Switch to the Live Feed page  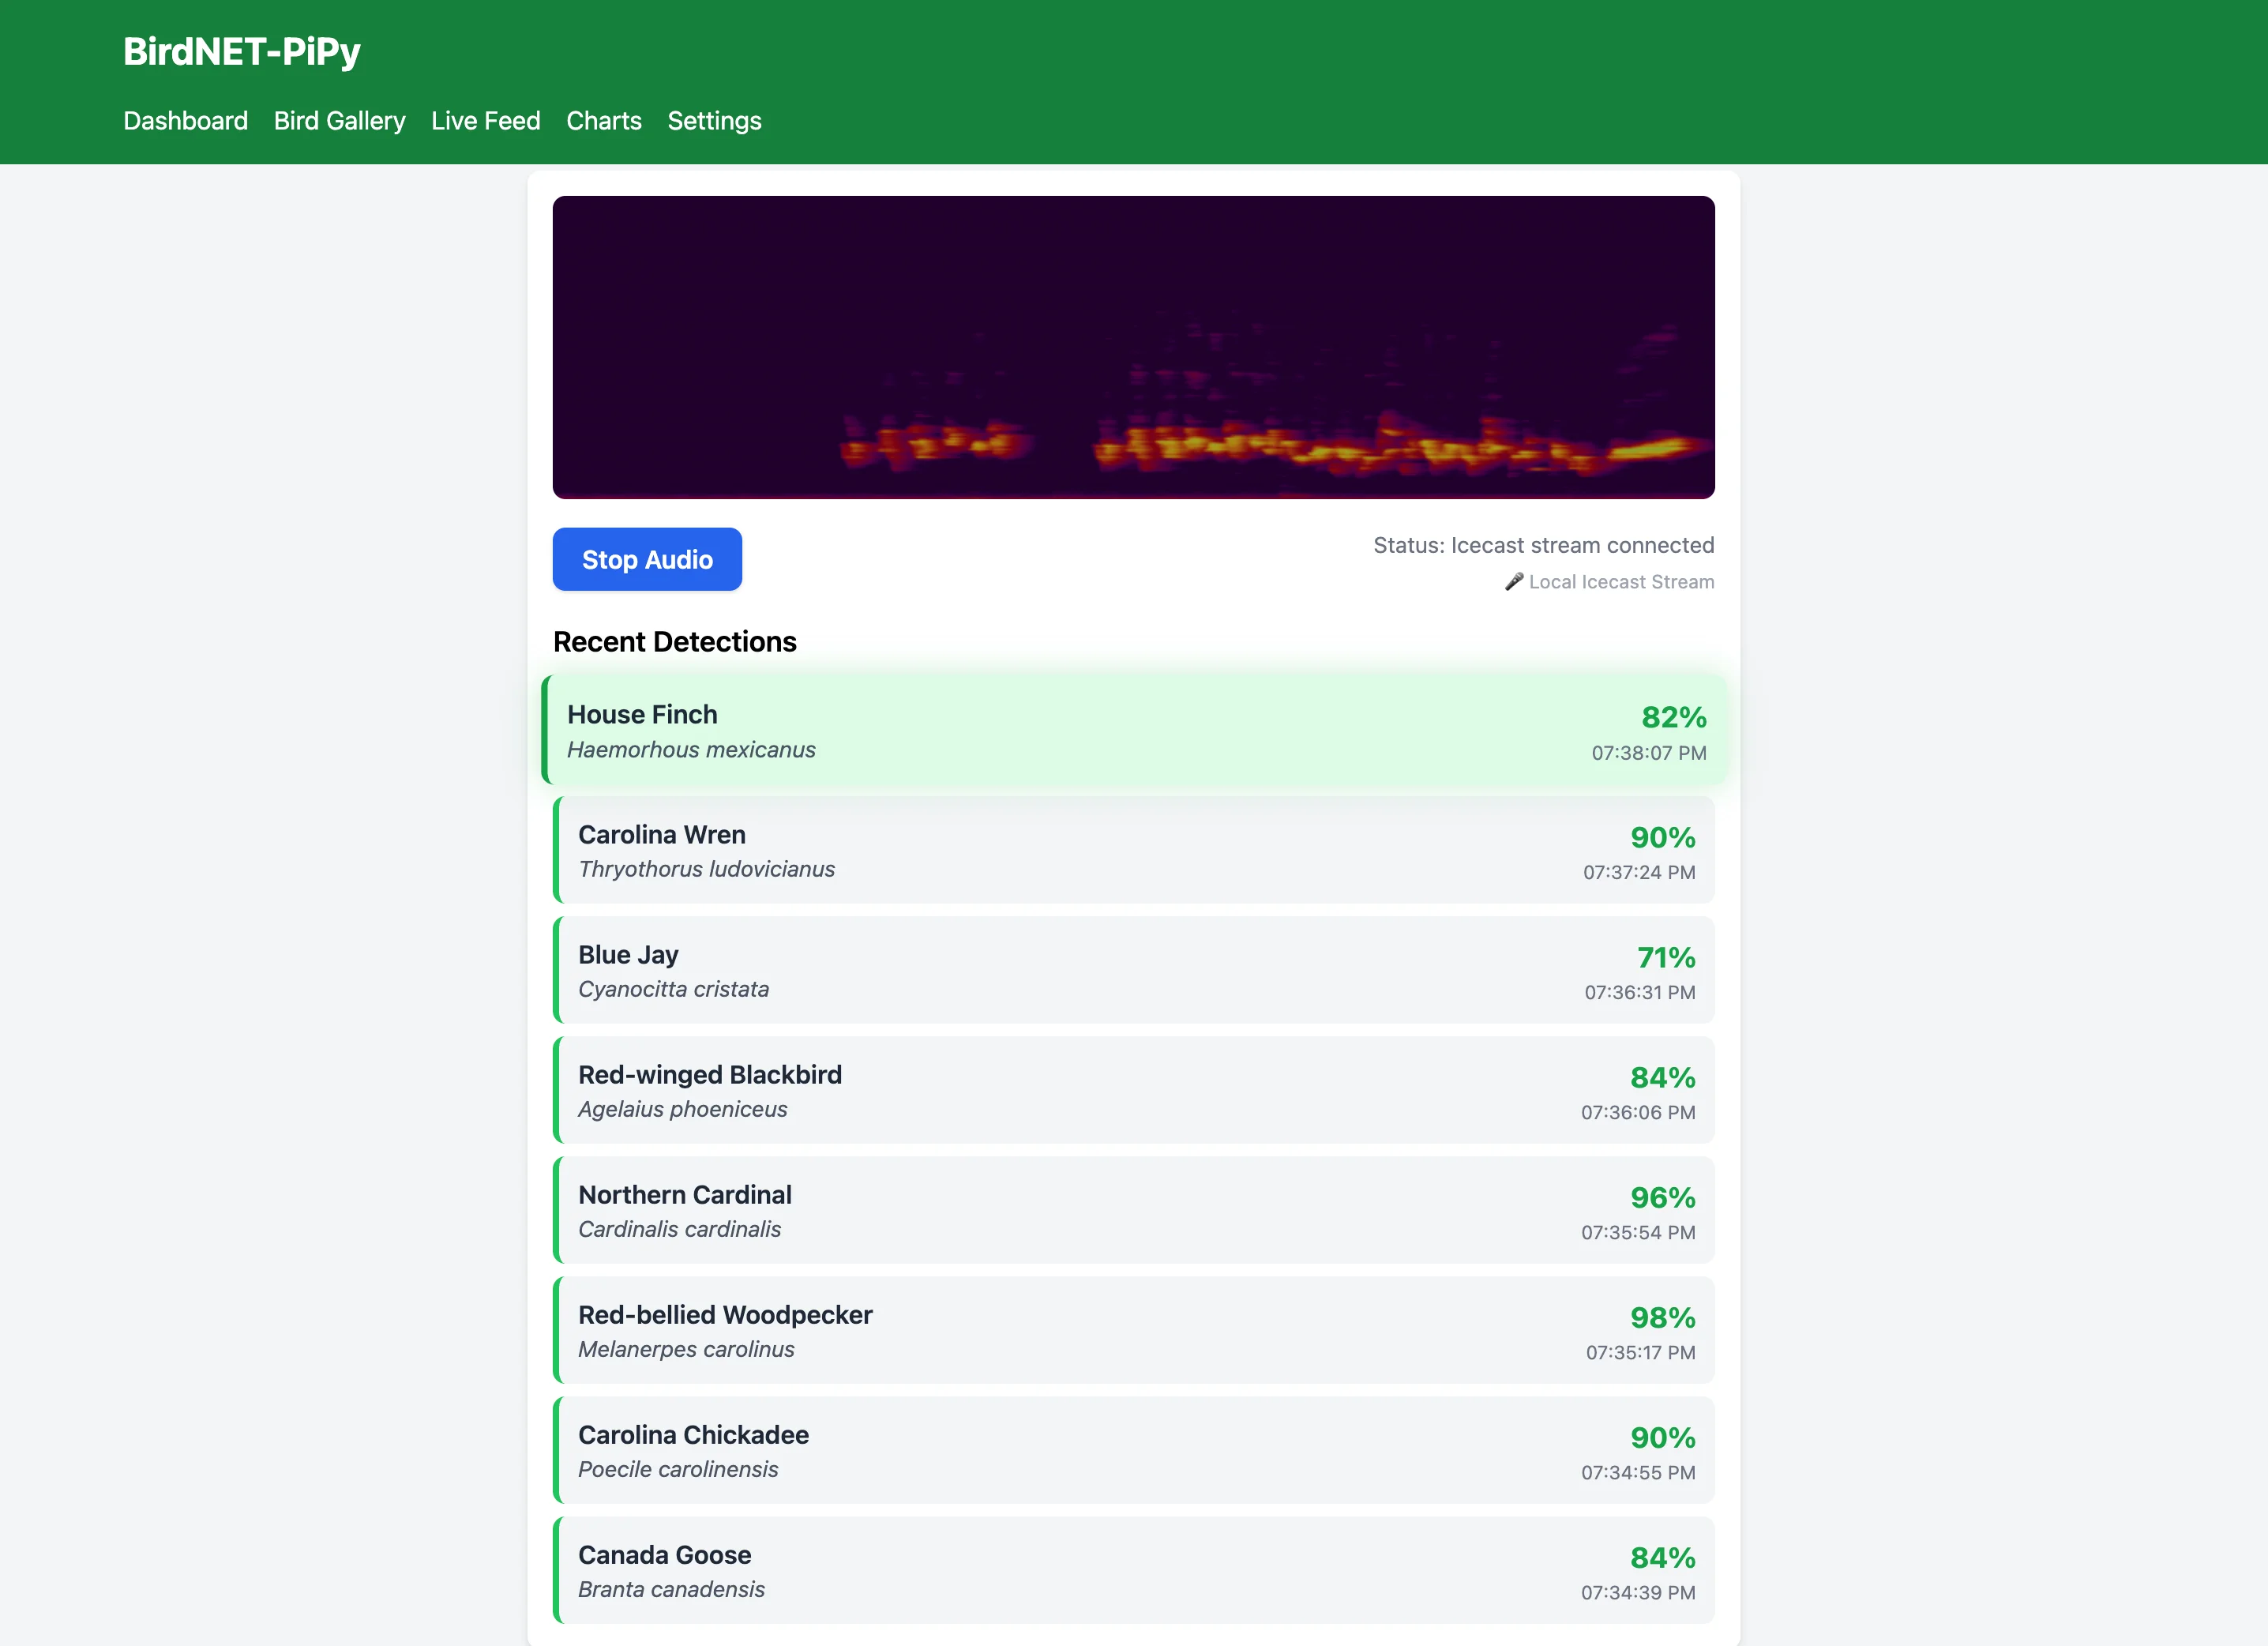point(485,121)
